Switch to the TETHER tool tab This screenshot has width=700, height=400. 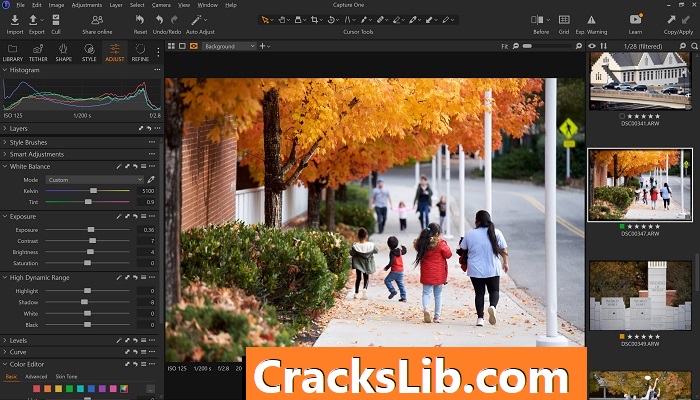coord(38,52)
